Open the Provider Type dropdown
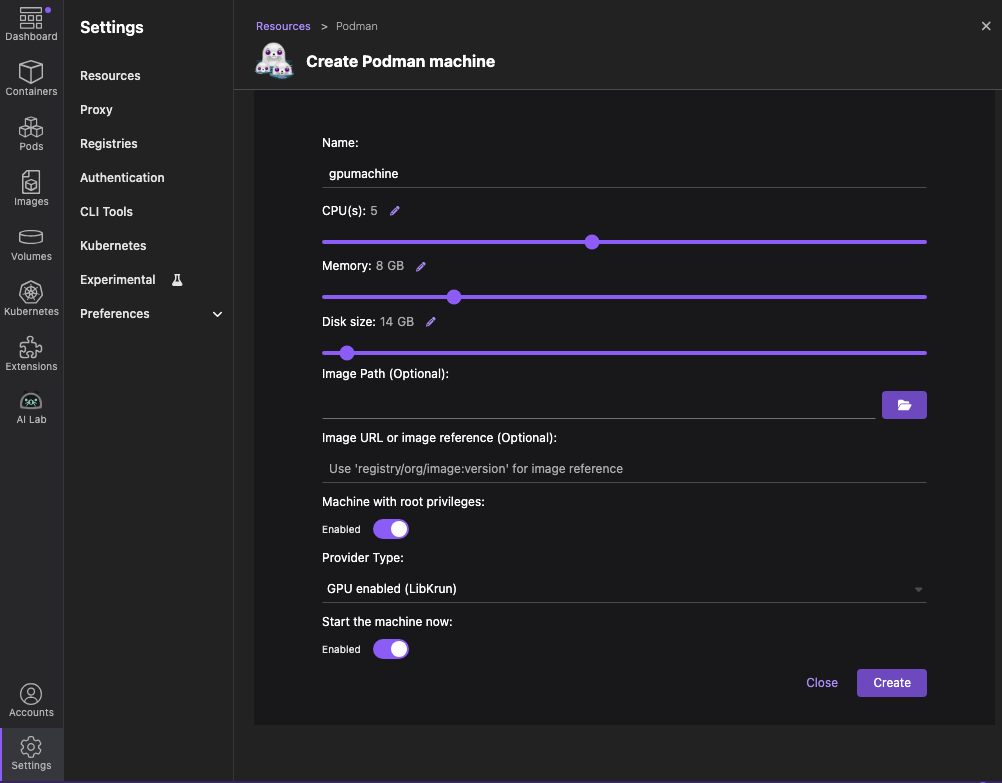1002x783 pixels. pos(624,589)
